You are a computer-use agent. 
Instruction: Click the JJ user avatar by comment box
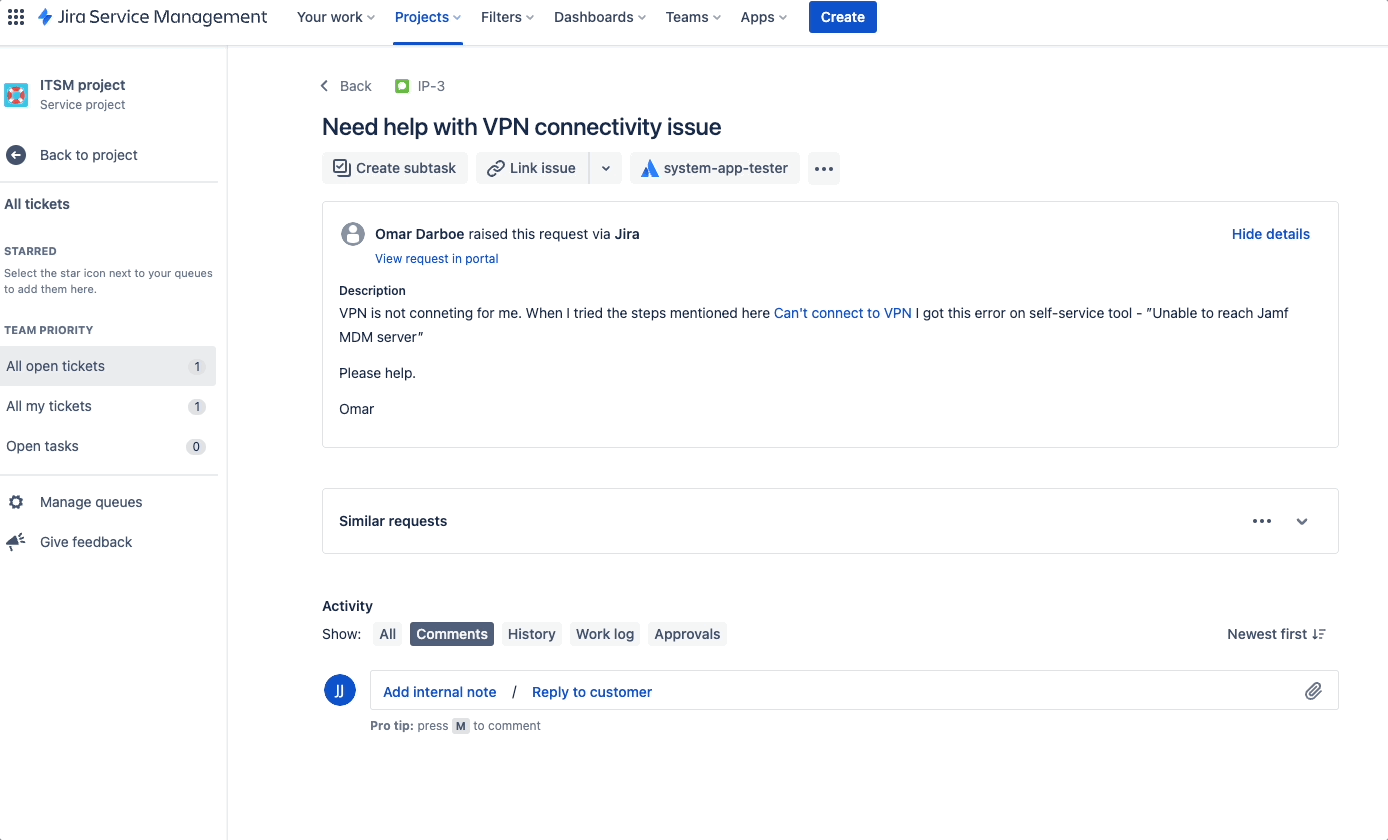click(340, 690)
